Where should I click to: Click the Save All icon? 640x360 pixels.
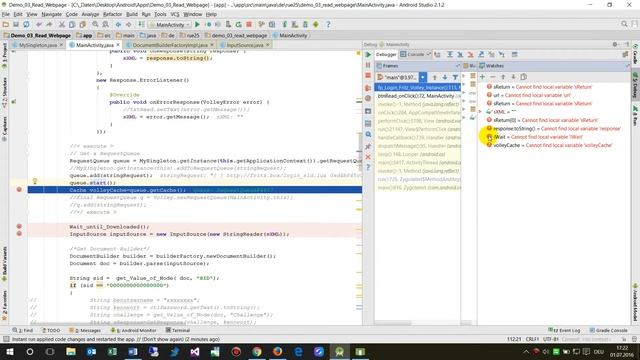click(x=16, y=24)
